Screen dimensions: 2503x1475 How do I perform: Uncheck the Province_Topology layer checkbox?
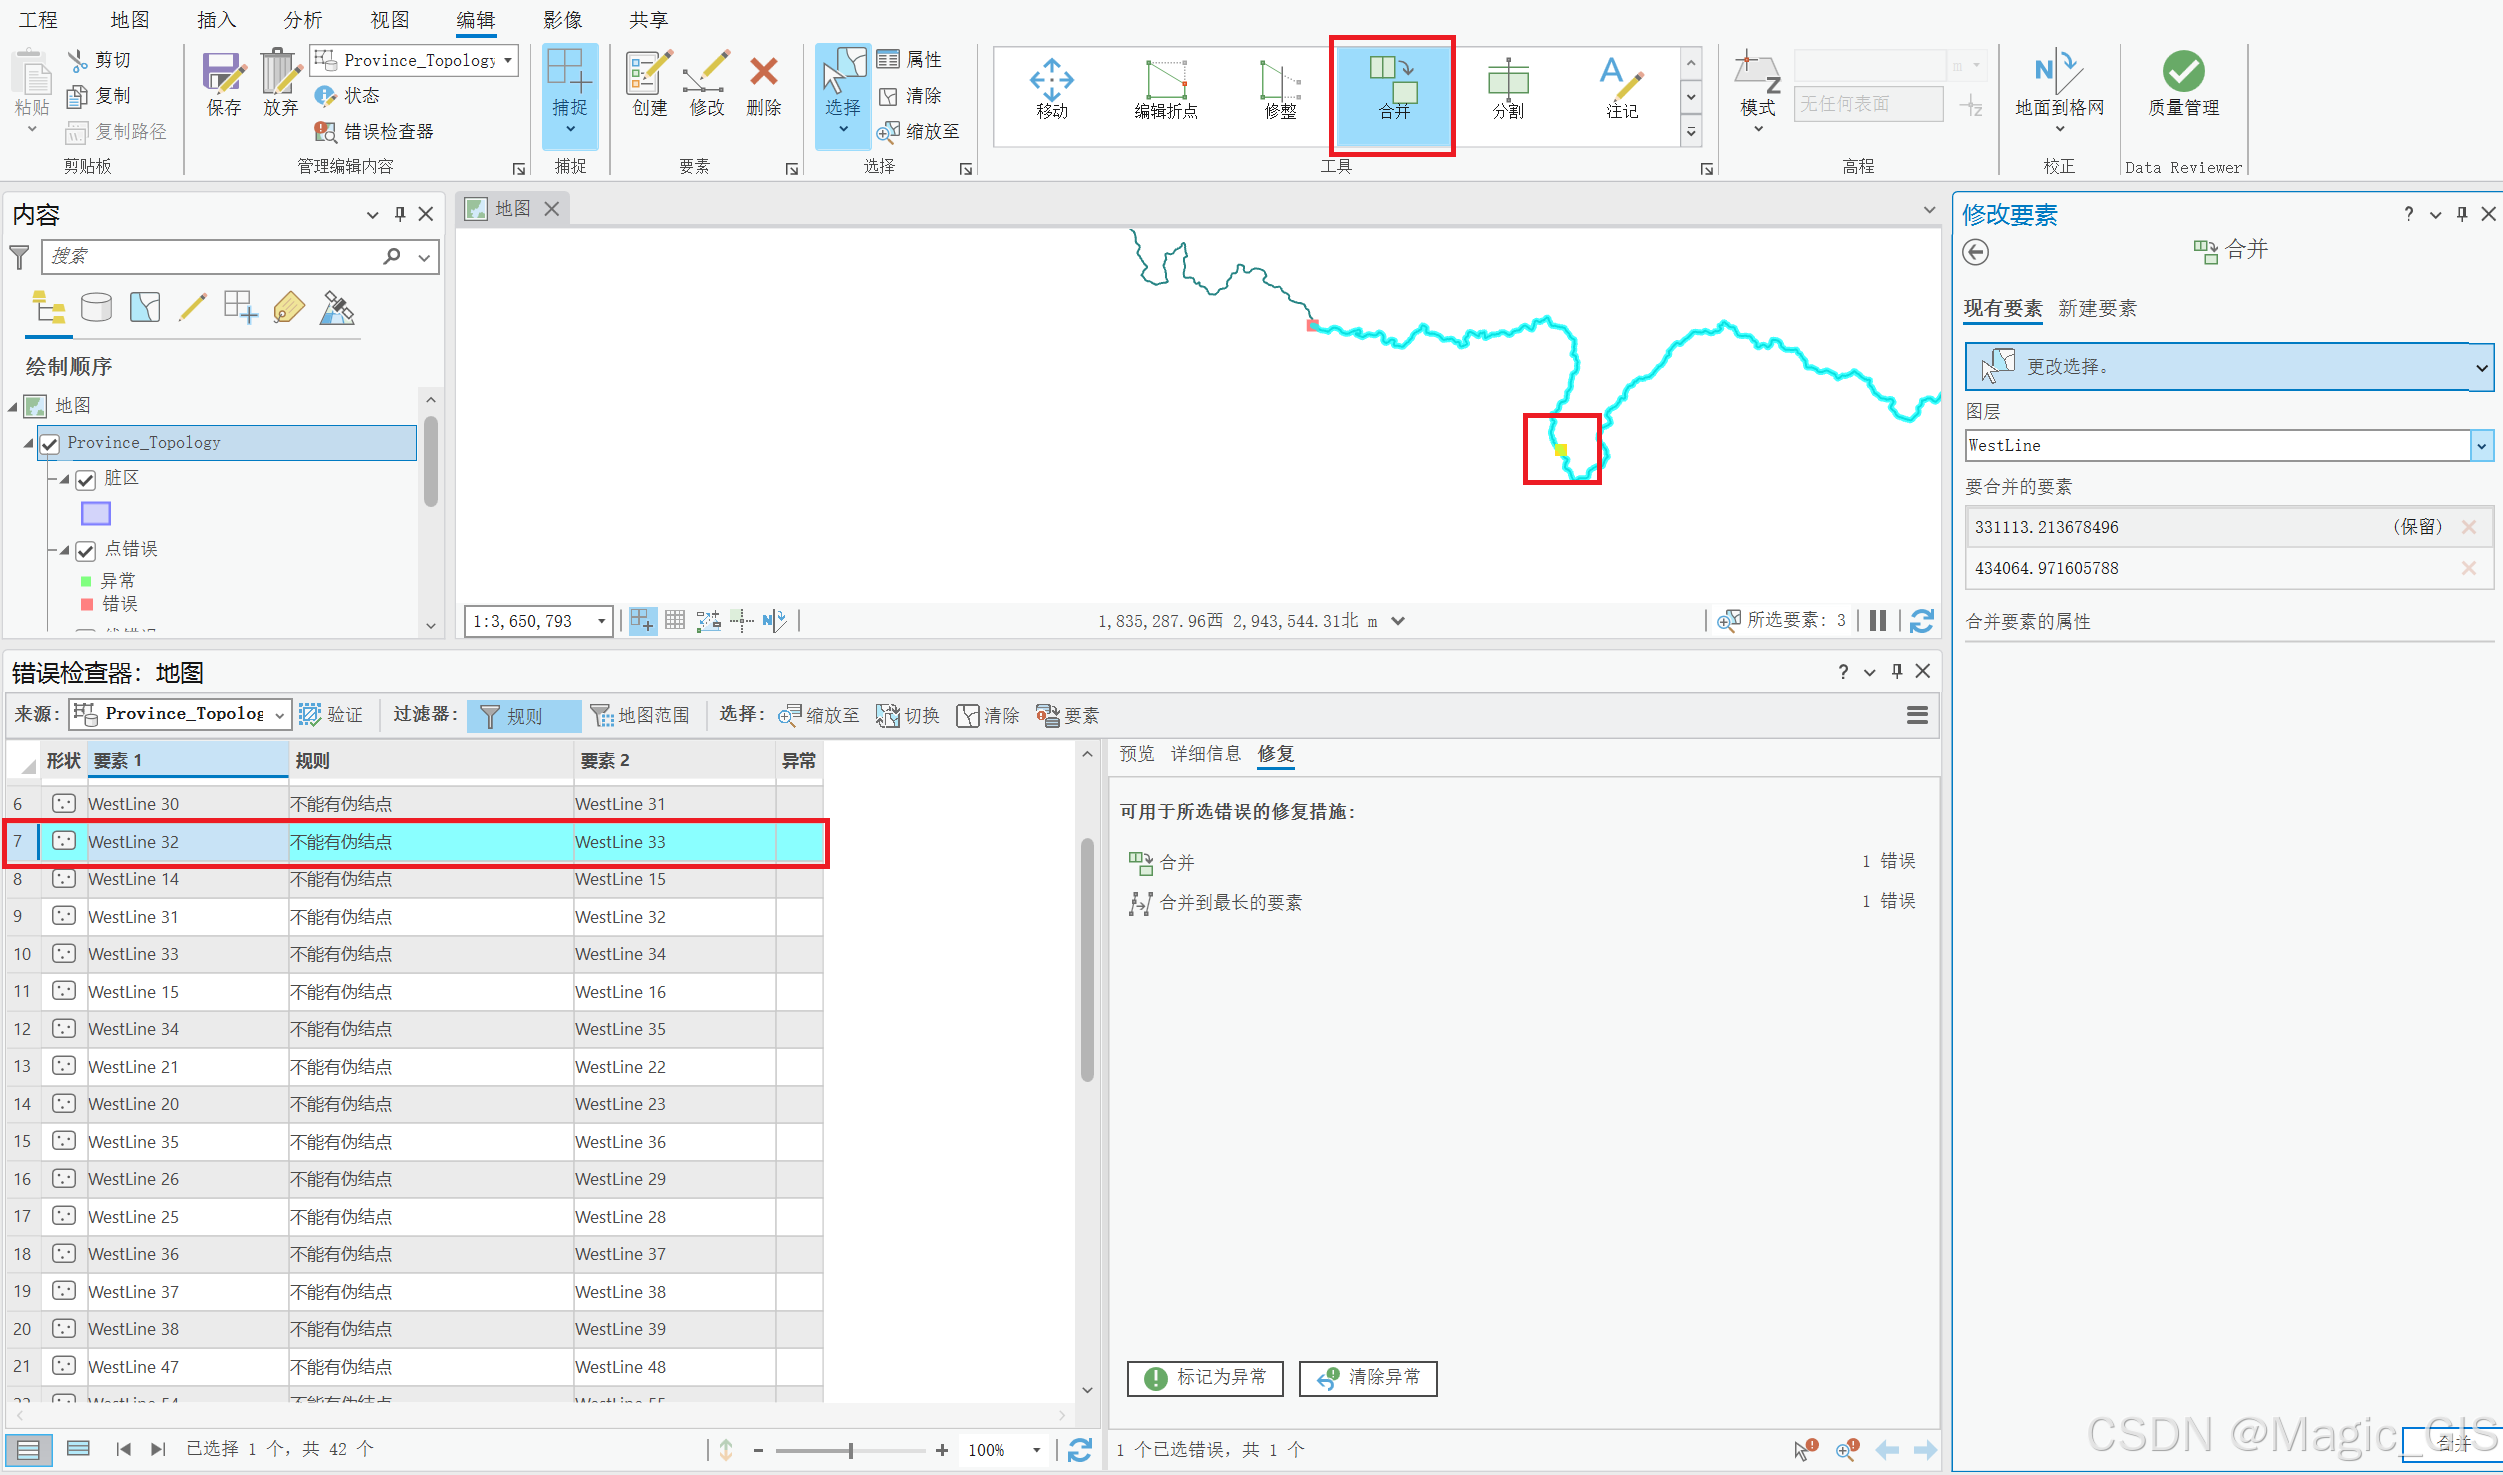[x=51, y=443]
